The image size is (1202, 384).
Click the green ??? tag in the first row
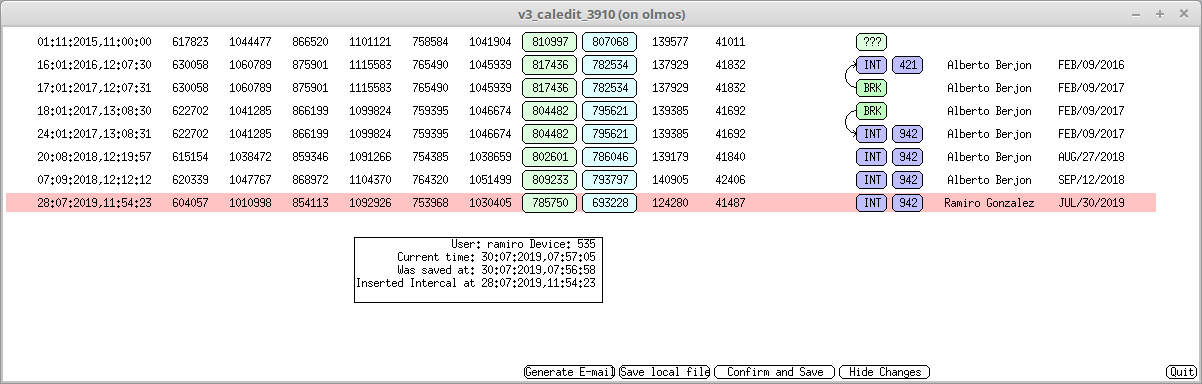871,42
